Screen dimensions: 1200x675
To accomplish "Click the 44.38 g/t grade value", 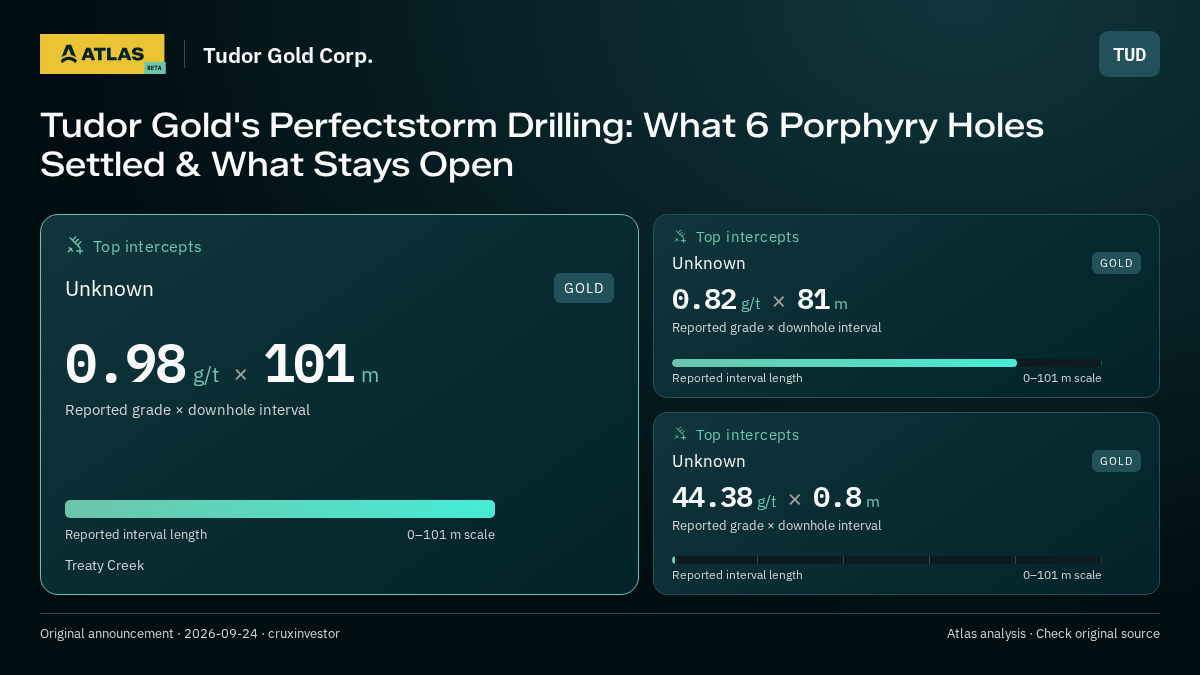I will tap(724, 498).
